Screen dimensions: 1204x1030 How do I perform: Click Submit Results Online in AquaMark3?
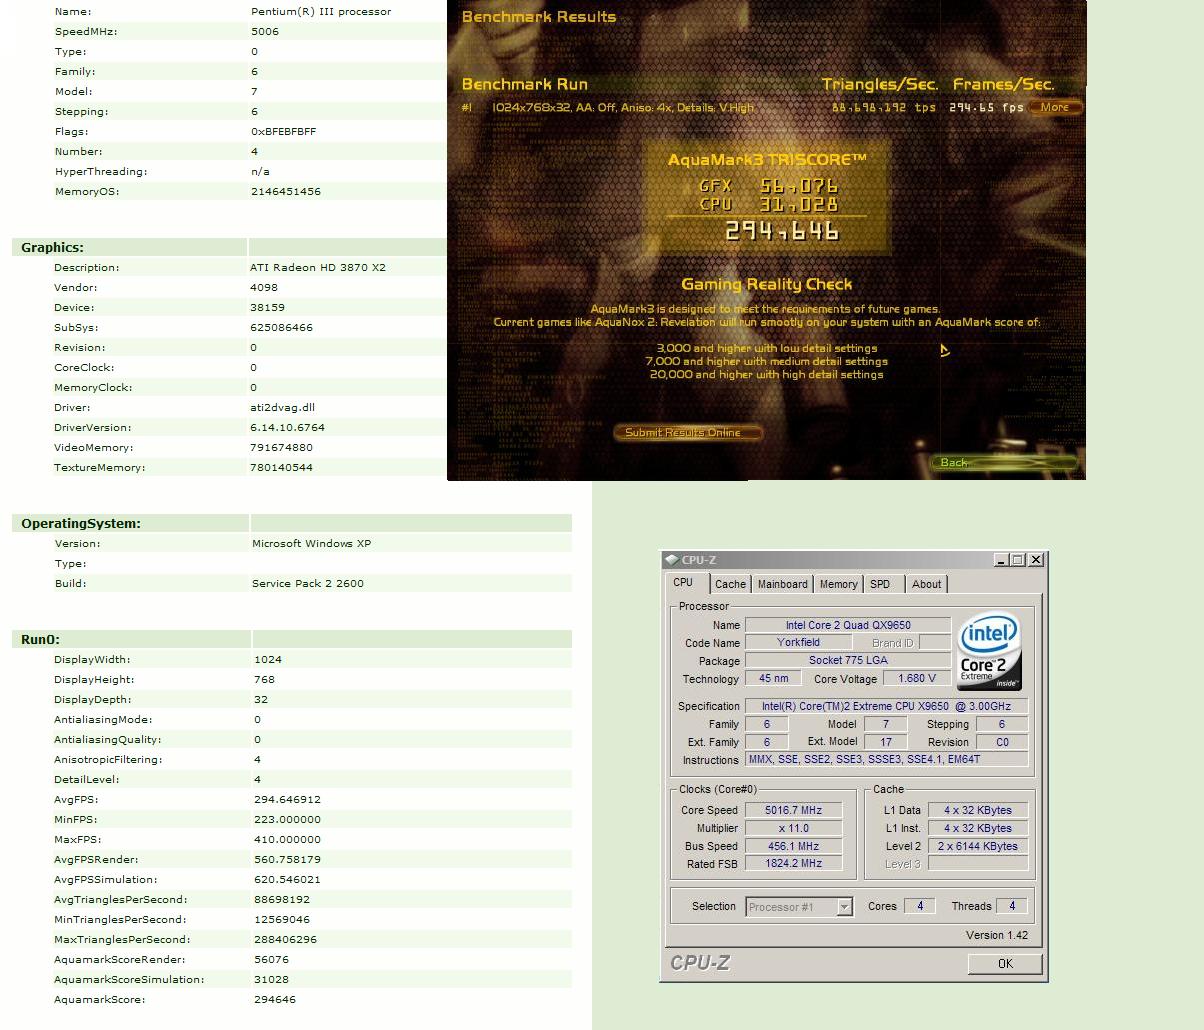coord(687,433)
